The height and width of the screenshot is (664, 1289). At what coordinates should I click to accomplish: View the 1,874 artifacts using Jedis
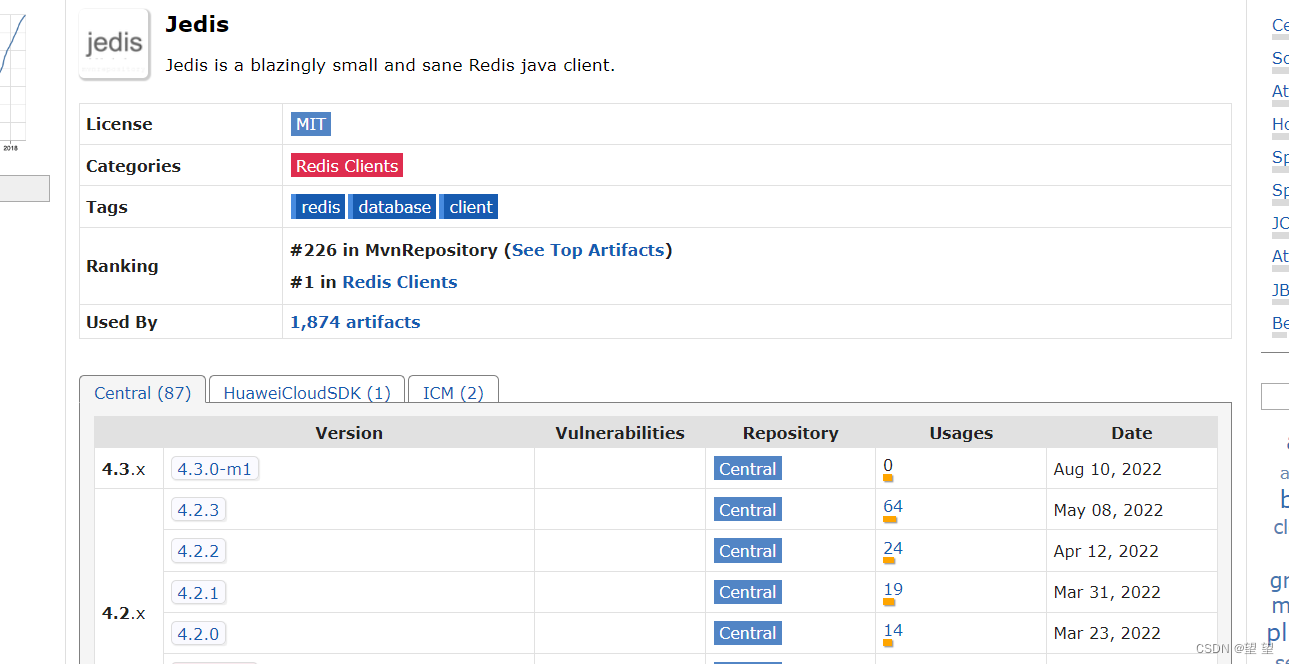pos(354,321)
